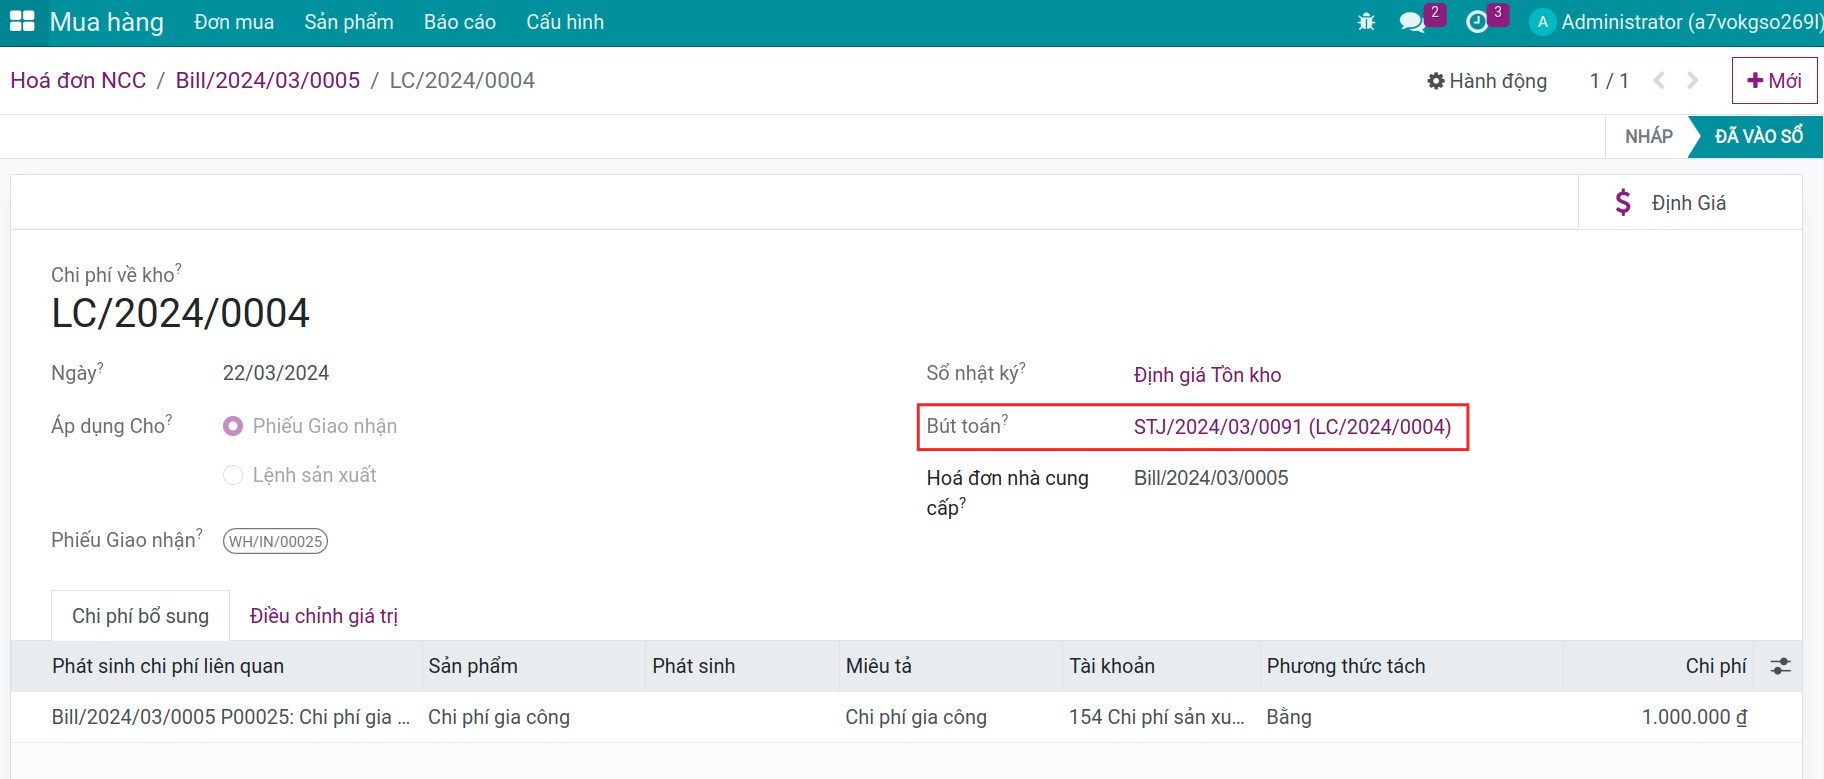Click Sổ nhật ký field label

[x=976, y=373]
